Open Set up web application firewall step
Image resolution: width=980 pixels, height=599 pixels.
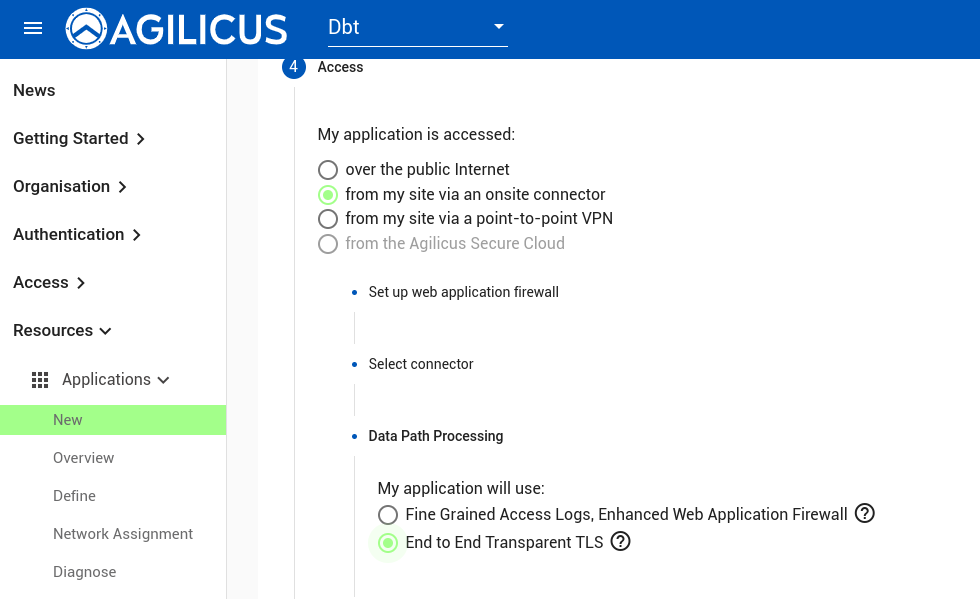coord(463,292)
